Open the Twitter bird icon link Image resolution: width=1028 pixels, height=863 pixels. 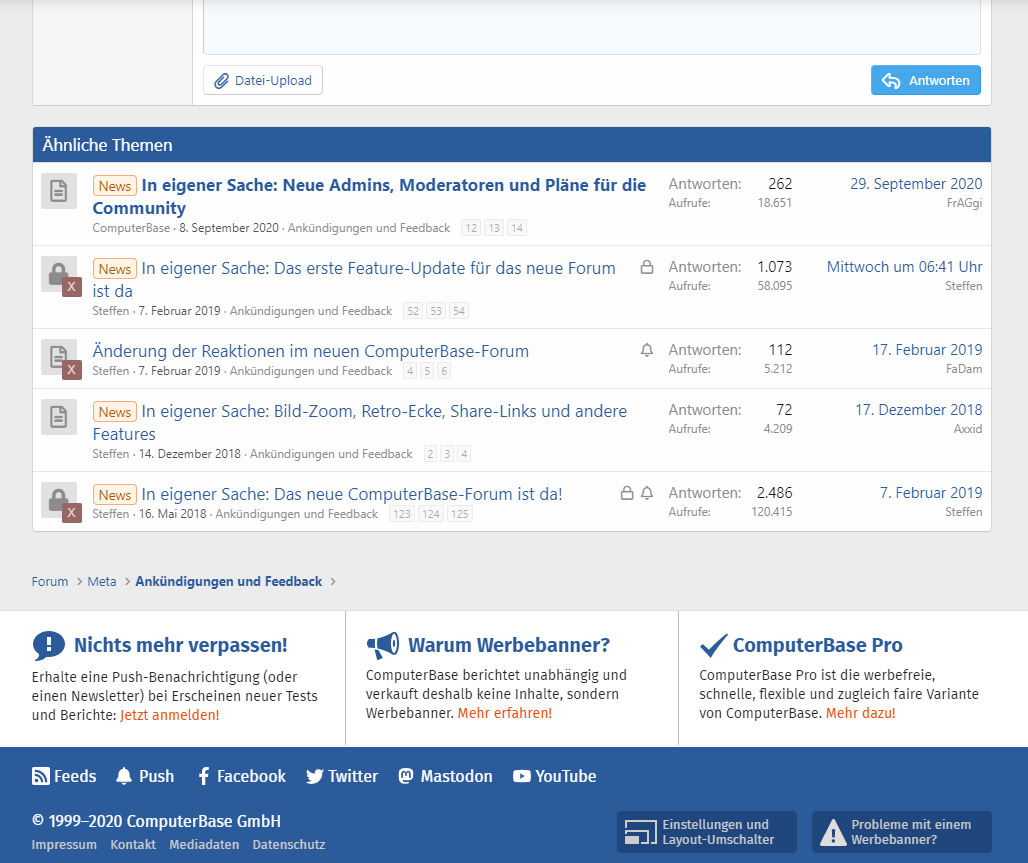click(315, 776)
